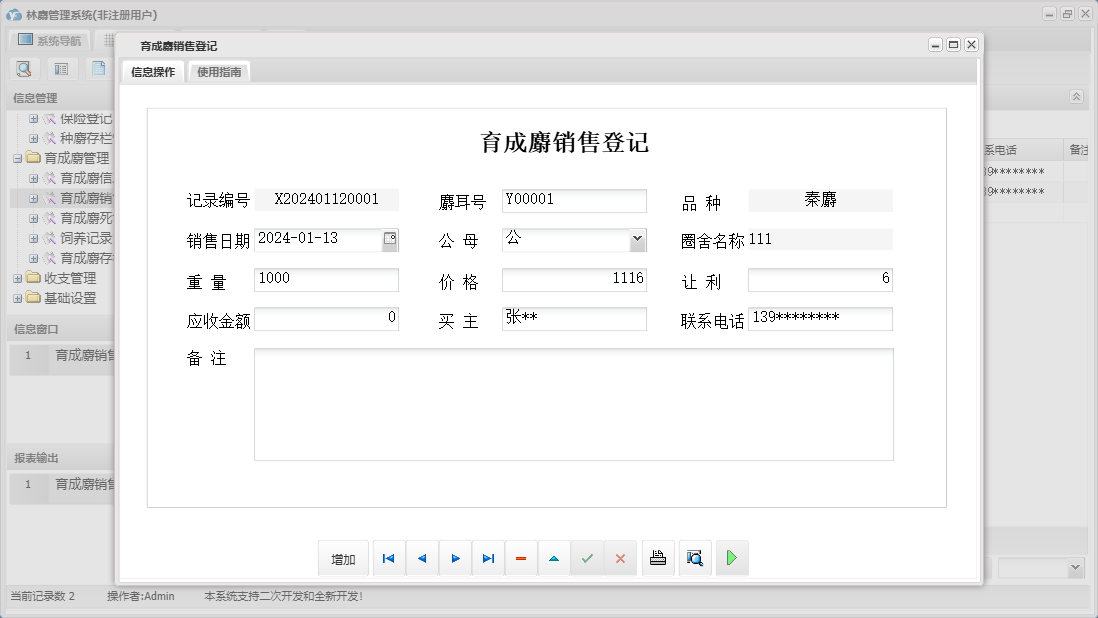The width and height of the screenshot is (1098, 618).
Task: Cancel edits with the red X
Action: coord(620,558)
